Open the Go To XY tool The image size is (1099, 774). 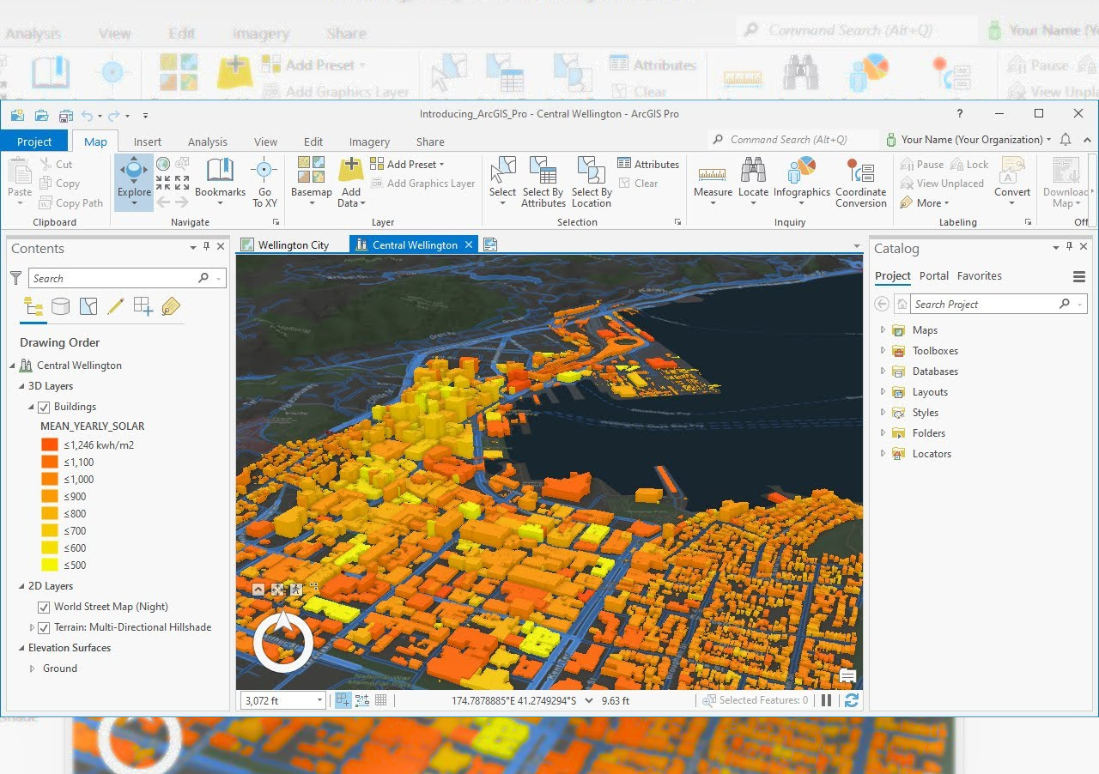pyautogui.click(x=264, y=182)
